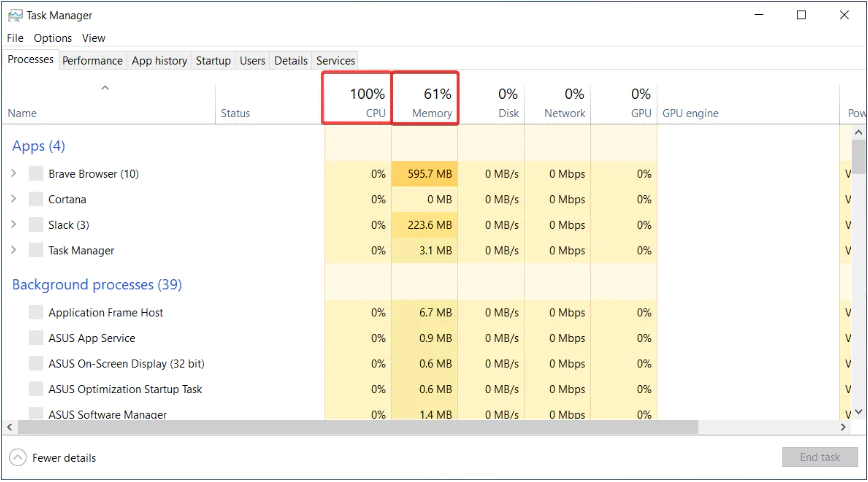This screenshot has height=482, width=868.
Task: Click the ASUS Optimization Startup Task icon
Action: click(36, 389)
